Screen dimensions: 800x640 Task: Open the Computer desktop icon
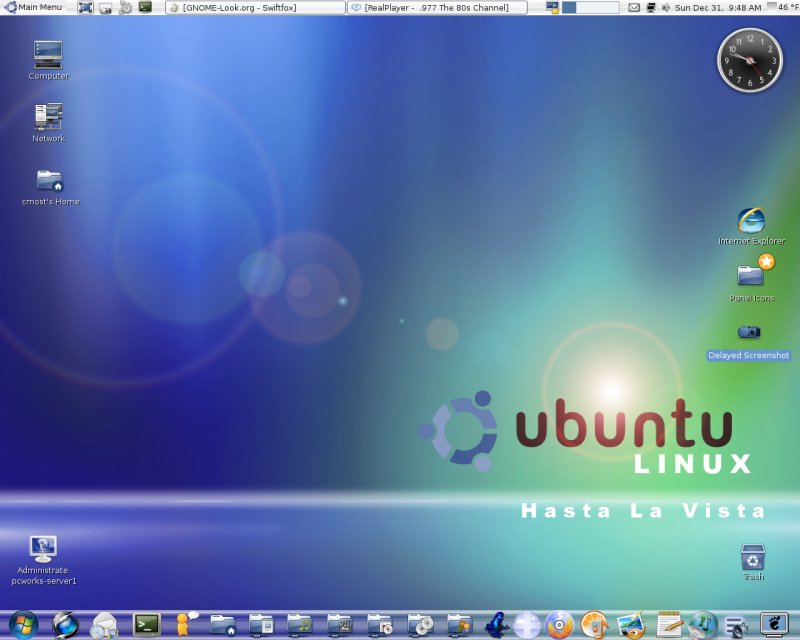point(48,60)
